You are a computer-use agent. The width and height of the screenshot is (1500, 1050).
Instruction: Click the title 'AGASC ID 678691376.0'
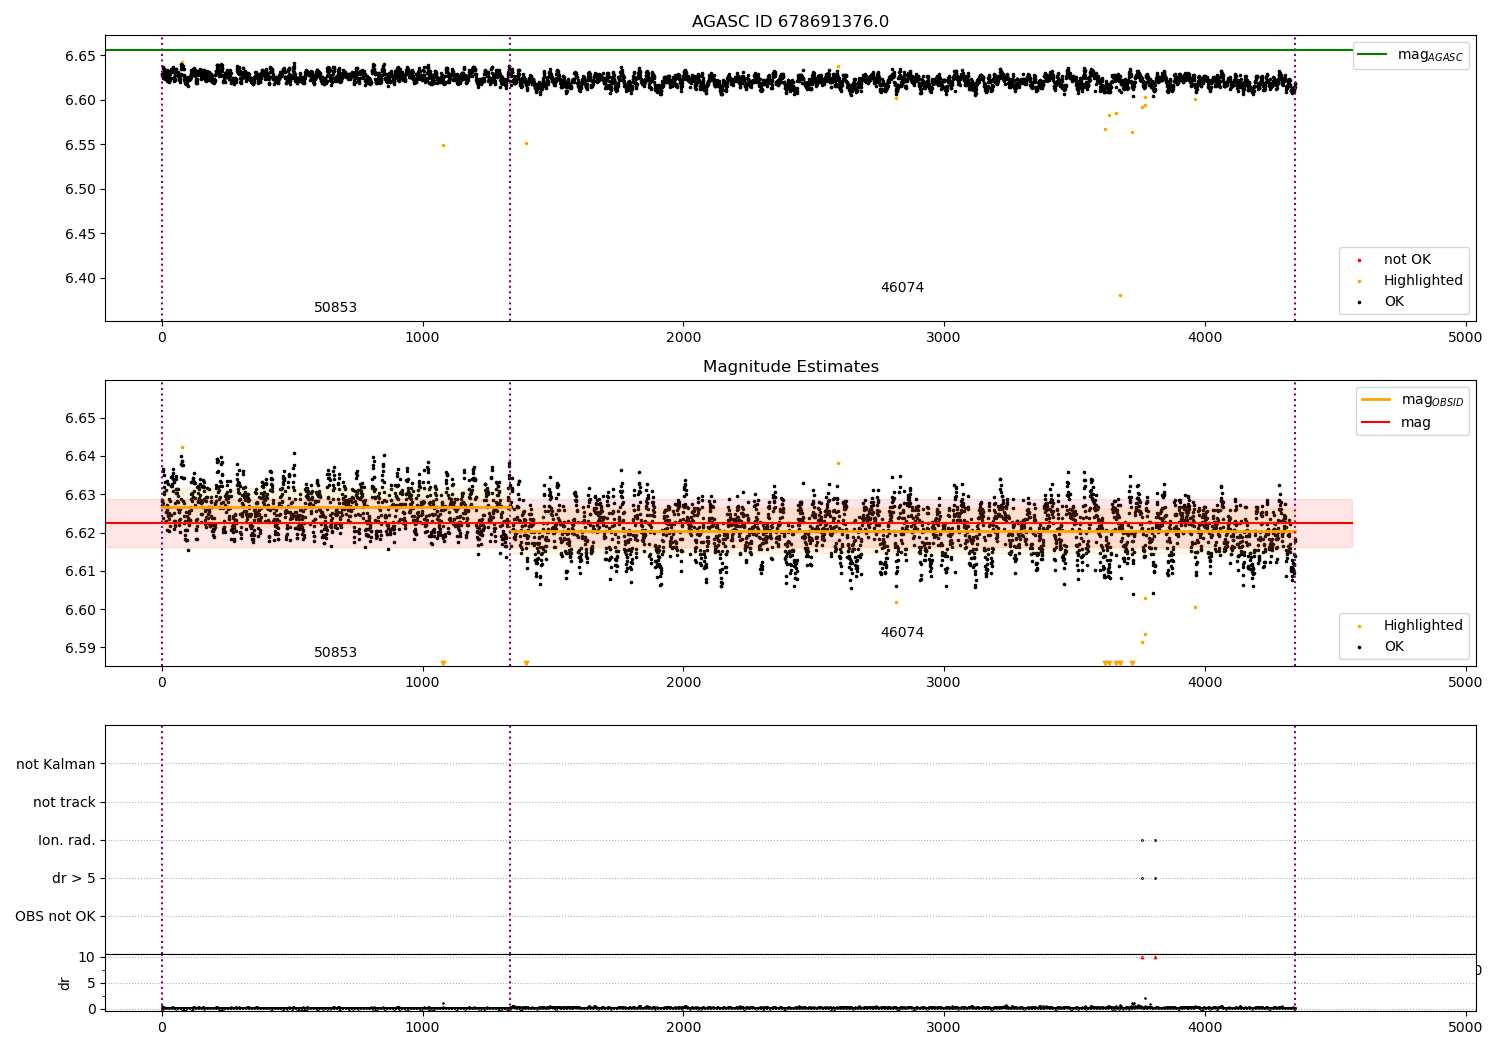[x=790, y=22]
